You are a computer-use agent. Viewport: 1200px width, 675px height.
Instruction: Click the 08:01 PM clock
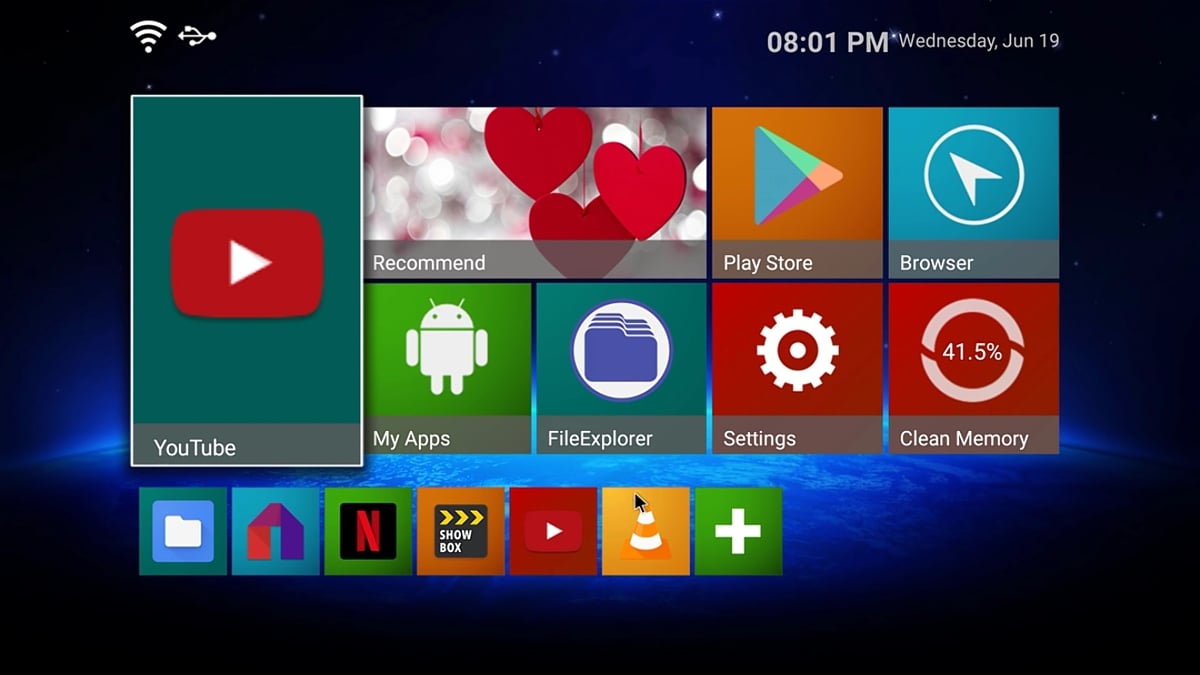[827, 42]
